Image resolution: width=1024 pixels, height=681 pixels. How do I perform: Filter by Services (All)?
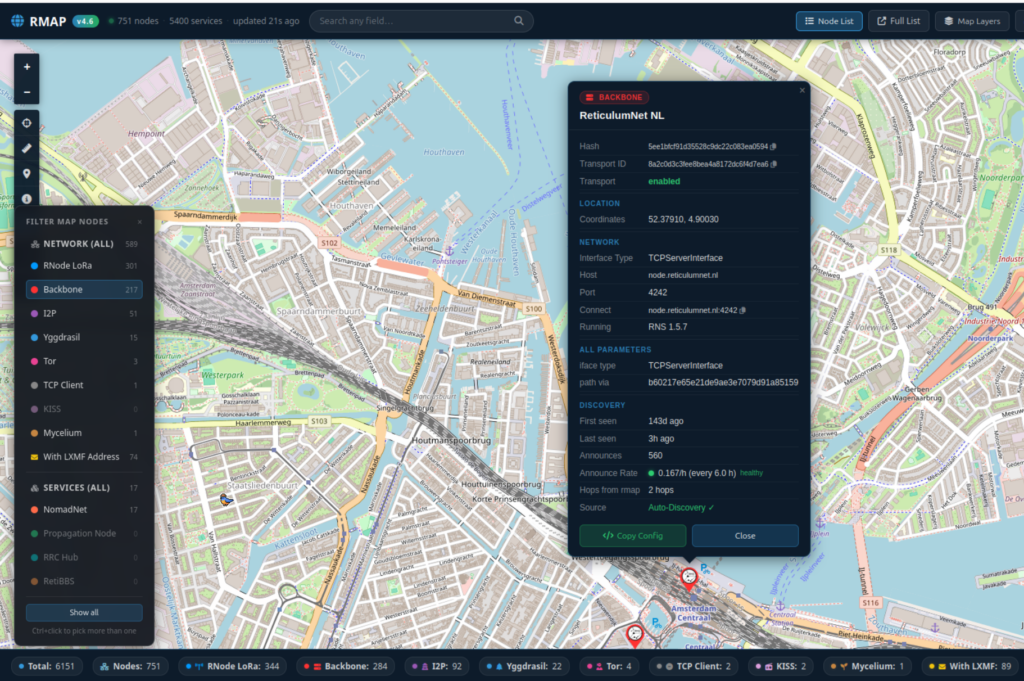[x=84, y=488]
